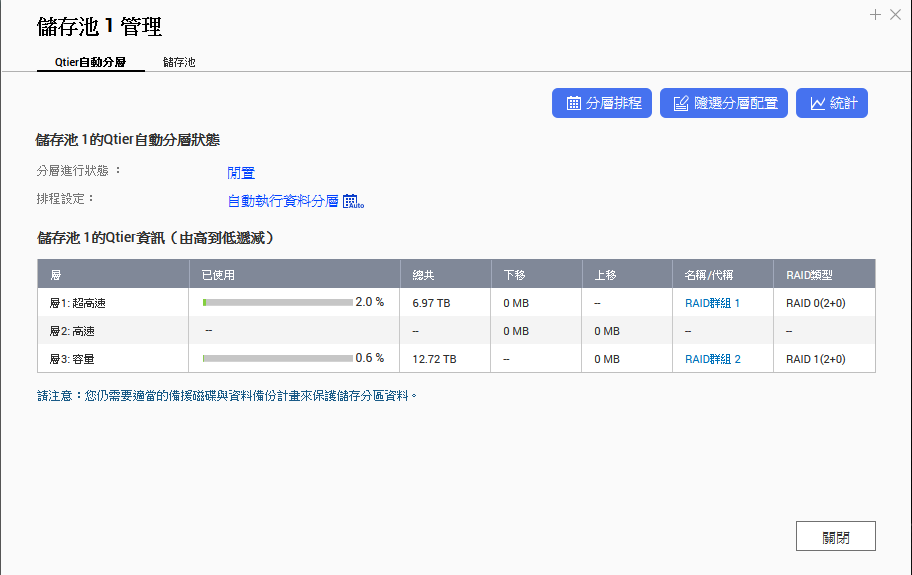Open the RAID群組 1 link

(712, 302)
